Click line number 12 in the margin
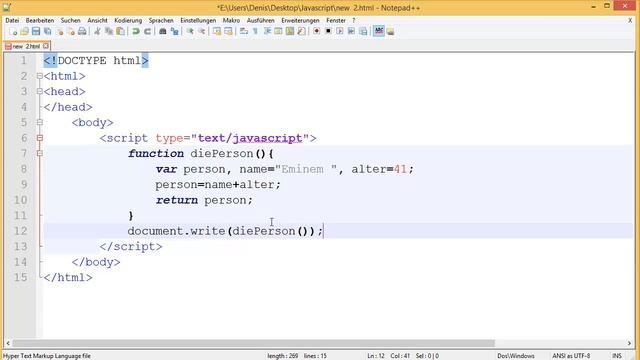 coord(20,231)
